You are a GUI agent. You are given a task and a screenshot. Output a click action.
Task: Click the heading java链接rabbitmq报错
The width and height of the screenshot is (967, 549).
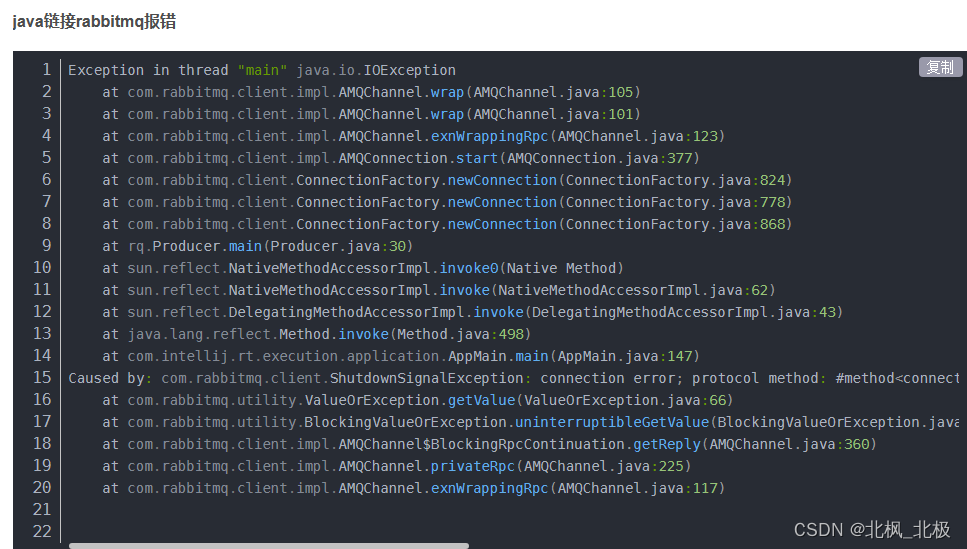(94, 22)
